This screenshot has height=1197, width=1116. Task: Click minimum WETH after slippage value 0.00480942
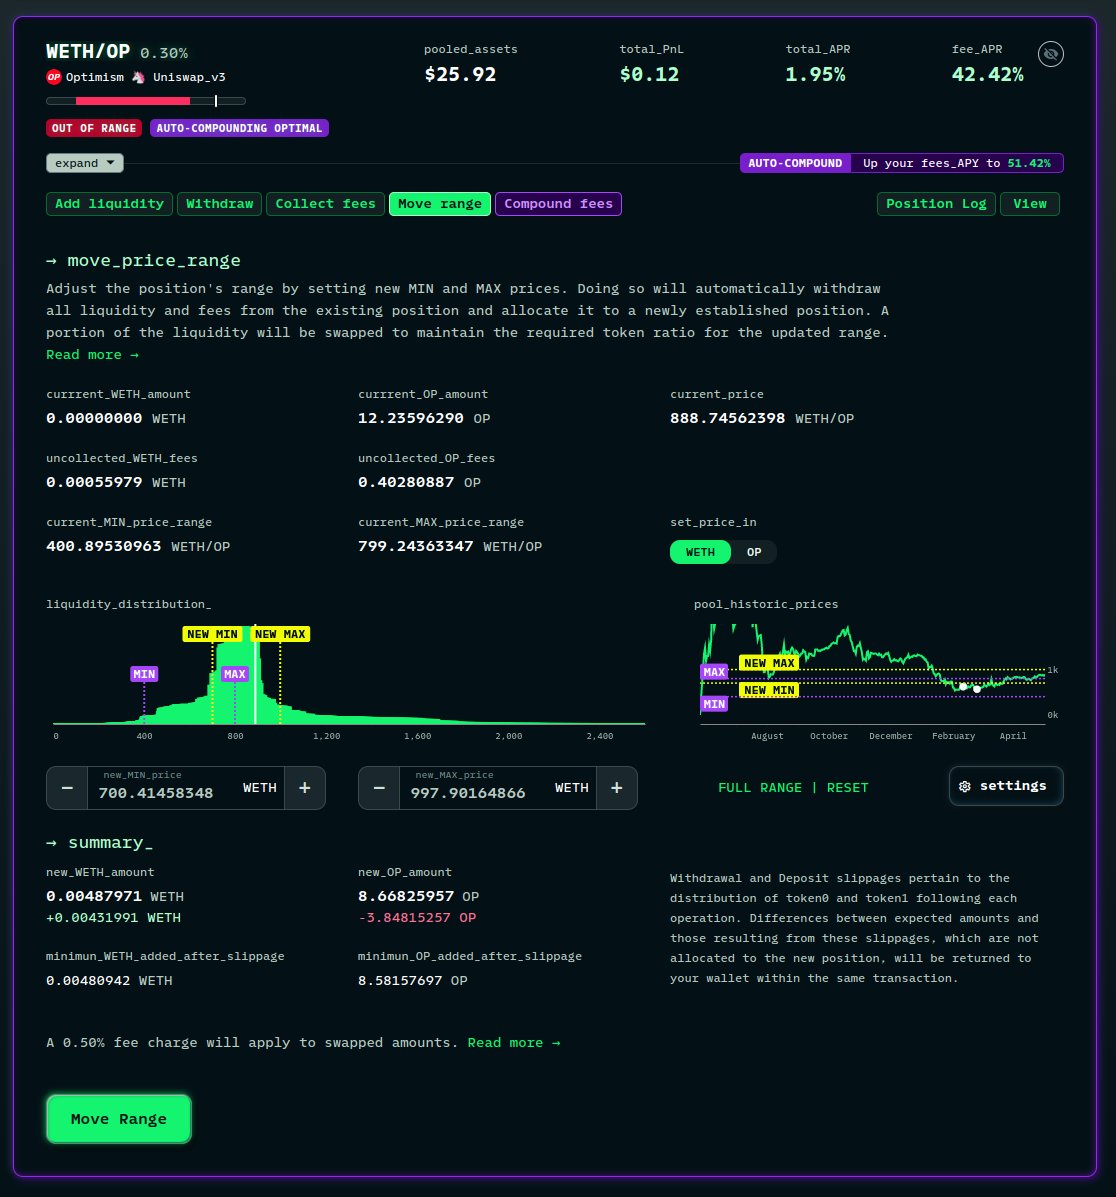pyautogui.click(x=88, y=981)
